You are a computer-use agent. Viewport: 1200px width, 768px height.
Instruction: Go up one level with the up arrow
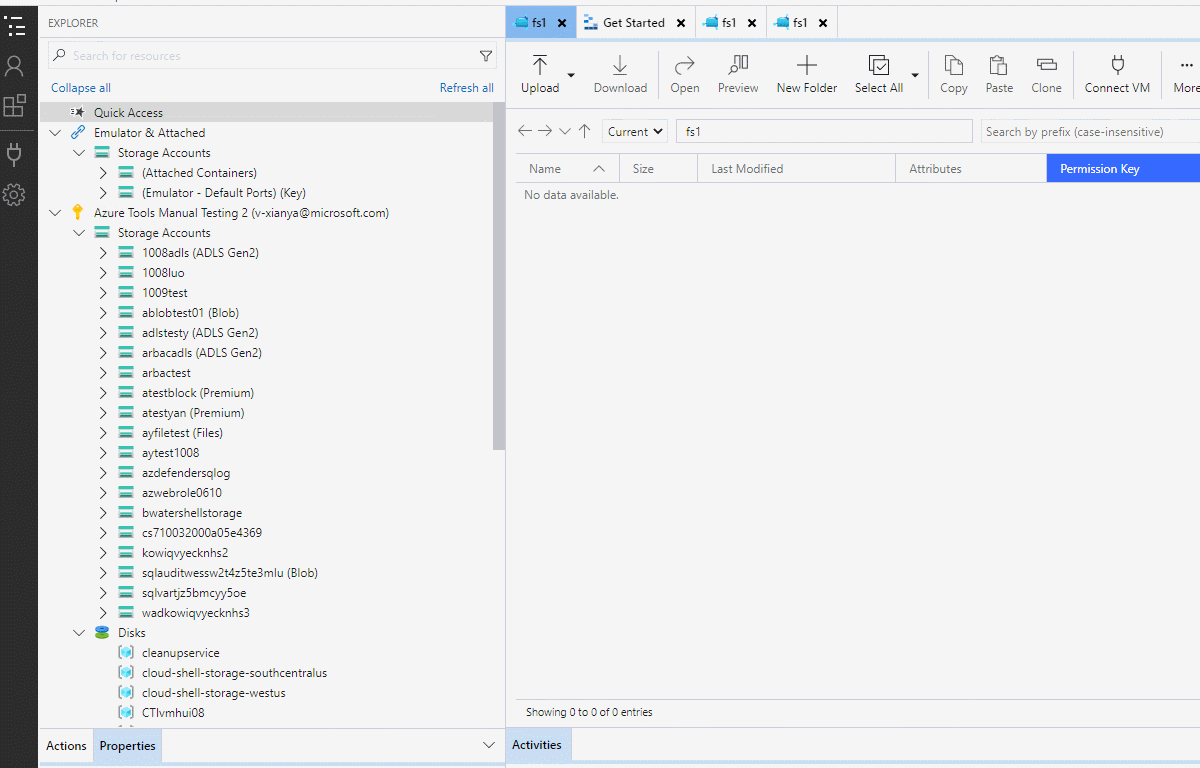tap(585, 131)
